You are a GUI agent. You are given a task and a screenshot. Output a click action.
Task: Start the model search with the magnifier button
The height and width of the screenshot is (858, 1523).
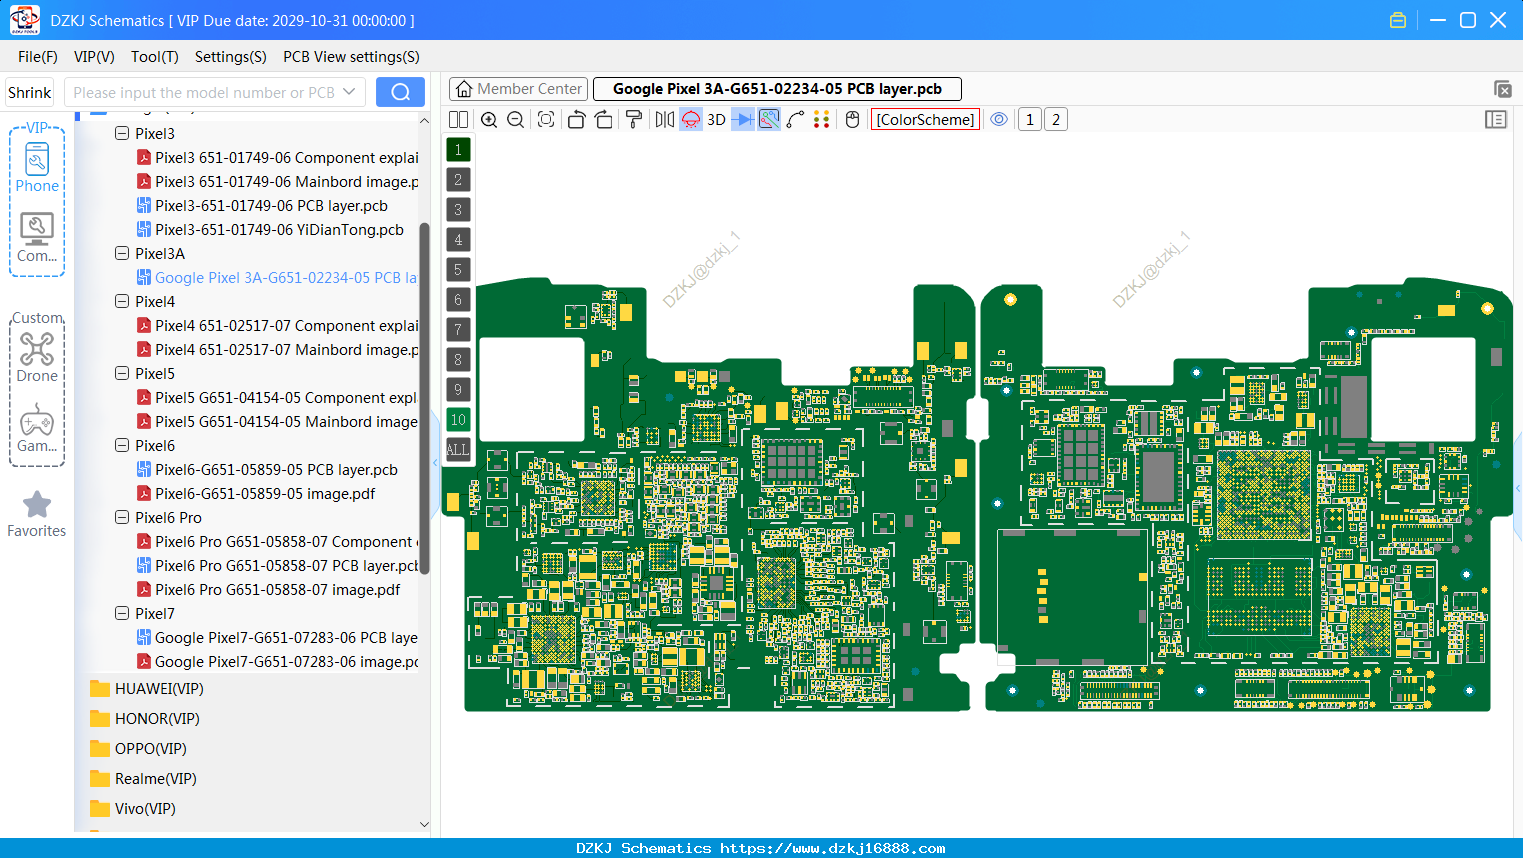click(400, 92)
